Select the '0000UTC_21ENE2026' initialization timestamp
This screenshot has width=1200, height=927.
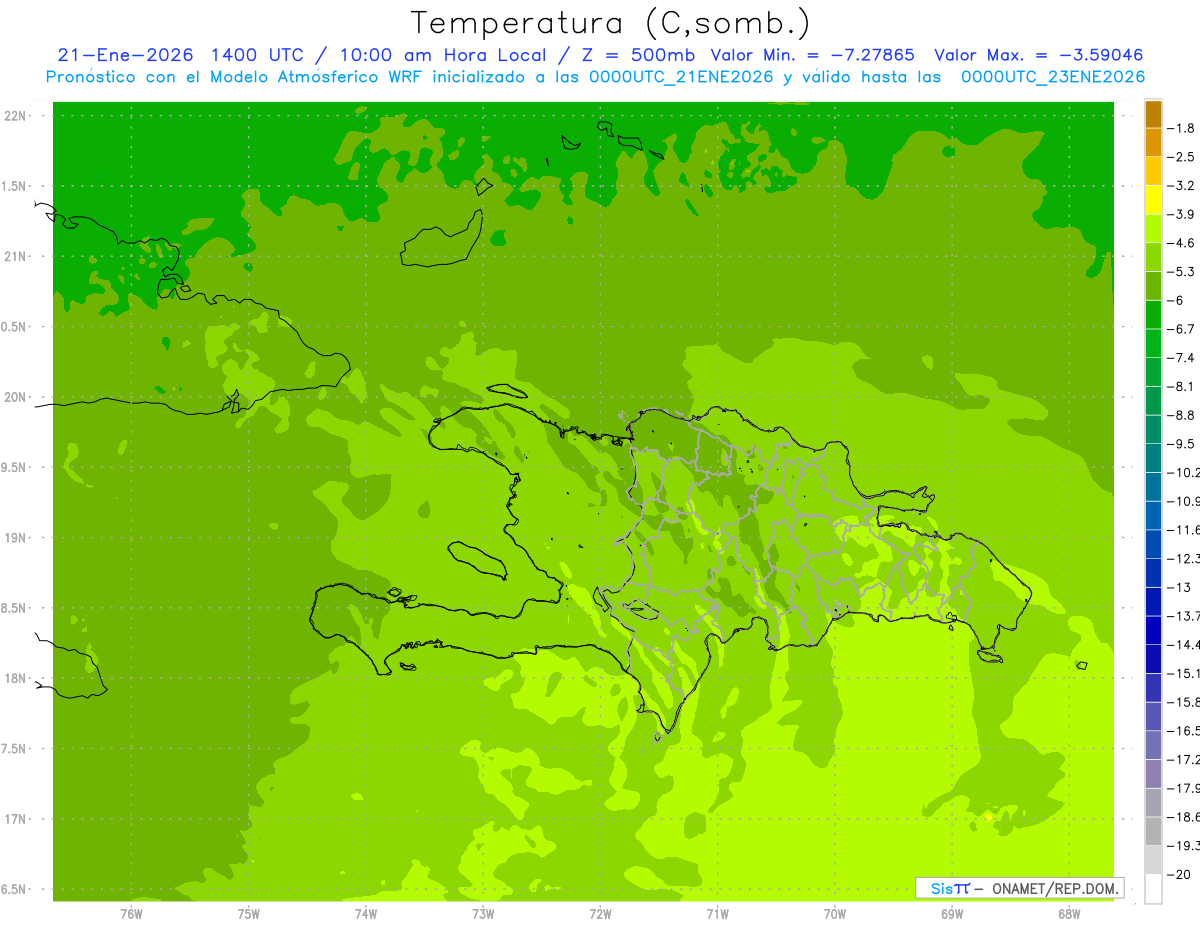pyautogui.click(x=681, y=77)
